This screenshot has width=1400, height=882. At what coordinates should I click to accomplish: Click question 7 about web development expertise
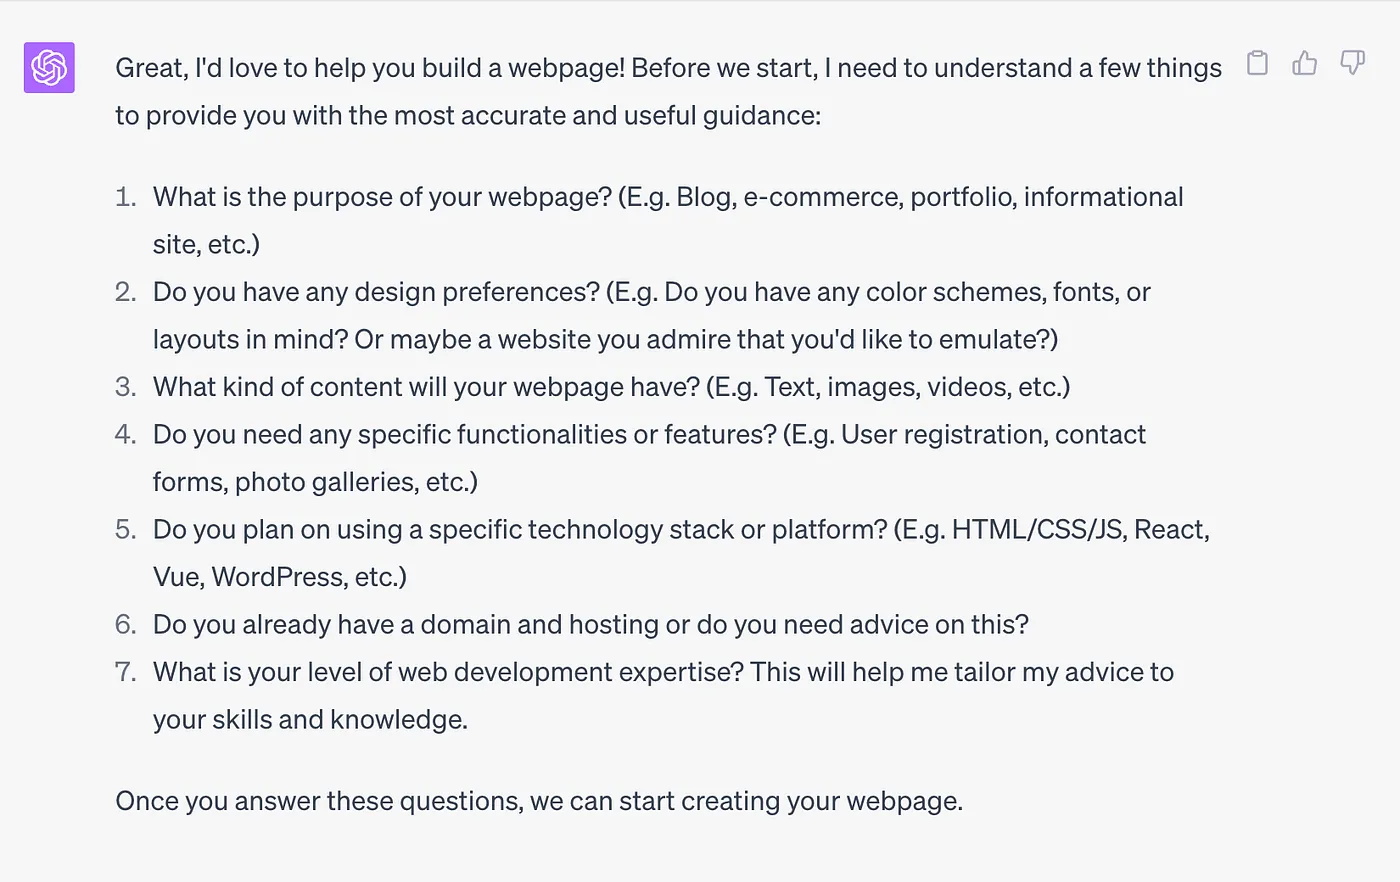(x=663, y=695)
